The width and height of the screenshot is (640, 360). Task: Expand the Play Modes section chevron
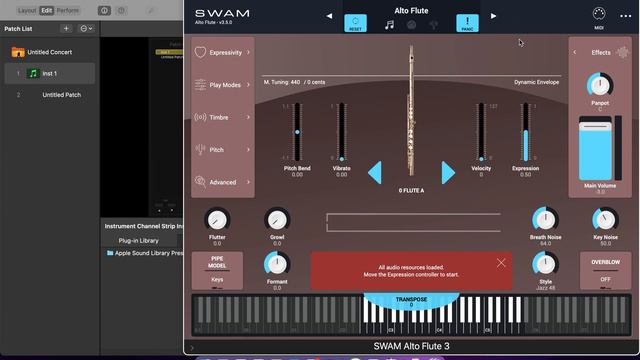(248, 85)
